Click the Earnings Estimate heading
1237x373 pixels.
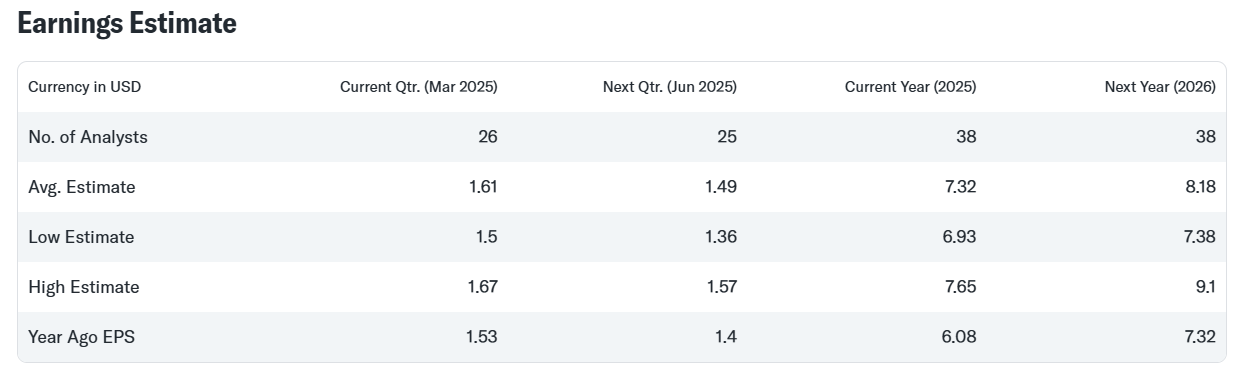pyautogui.click(x=127, y=24)
